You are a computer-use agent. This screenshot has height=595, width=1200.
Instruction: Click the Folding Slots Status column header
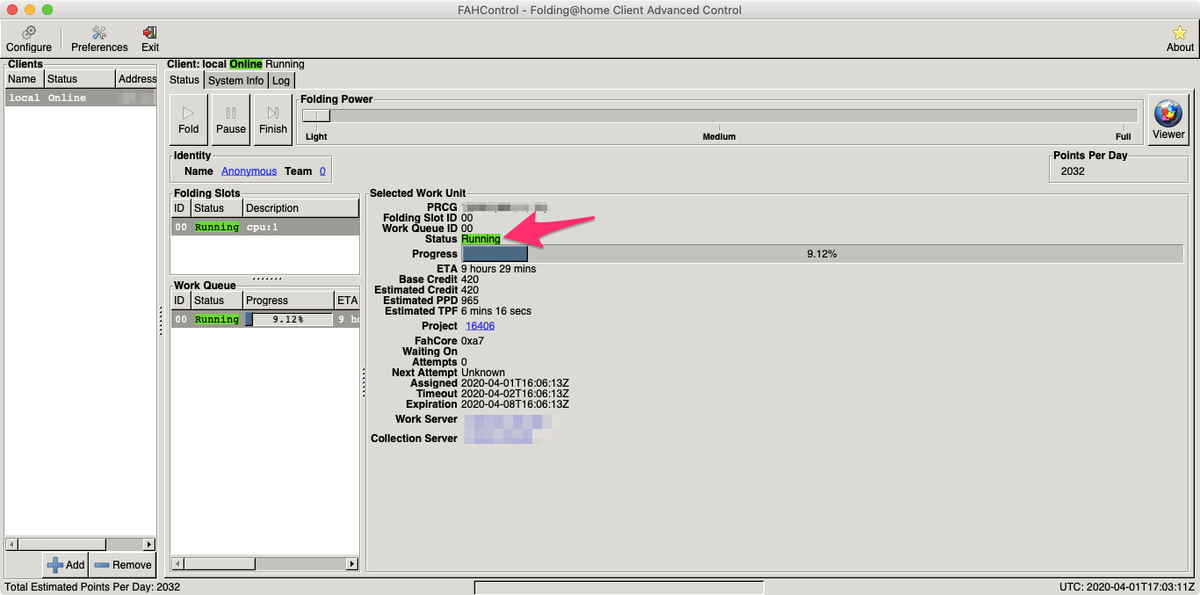[x=216, y=208]
